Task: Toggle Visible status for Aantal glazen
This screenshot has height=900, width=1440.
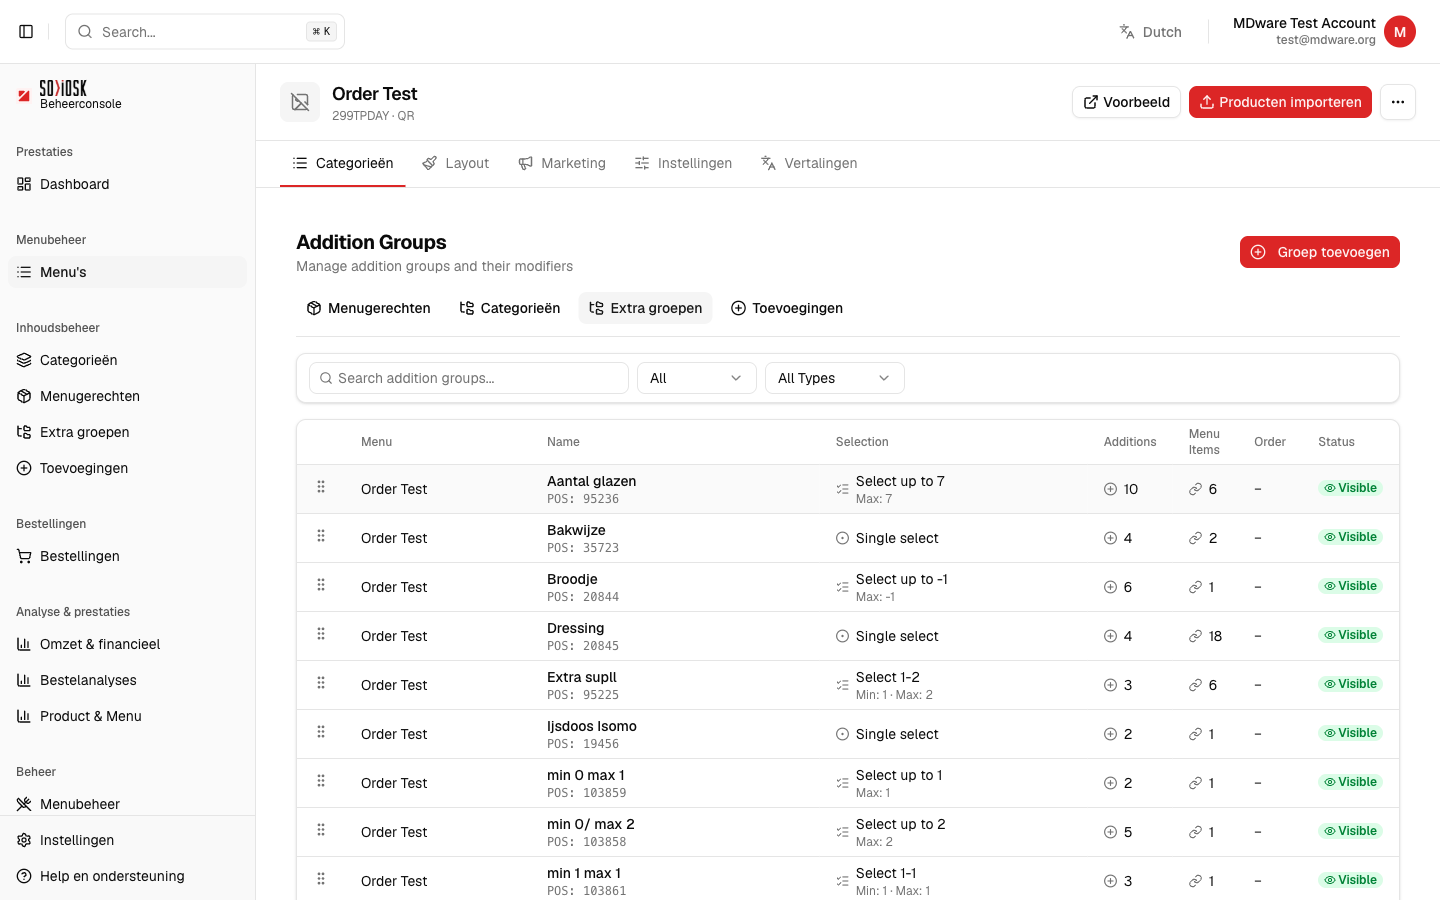Action: point(1350,488)
